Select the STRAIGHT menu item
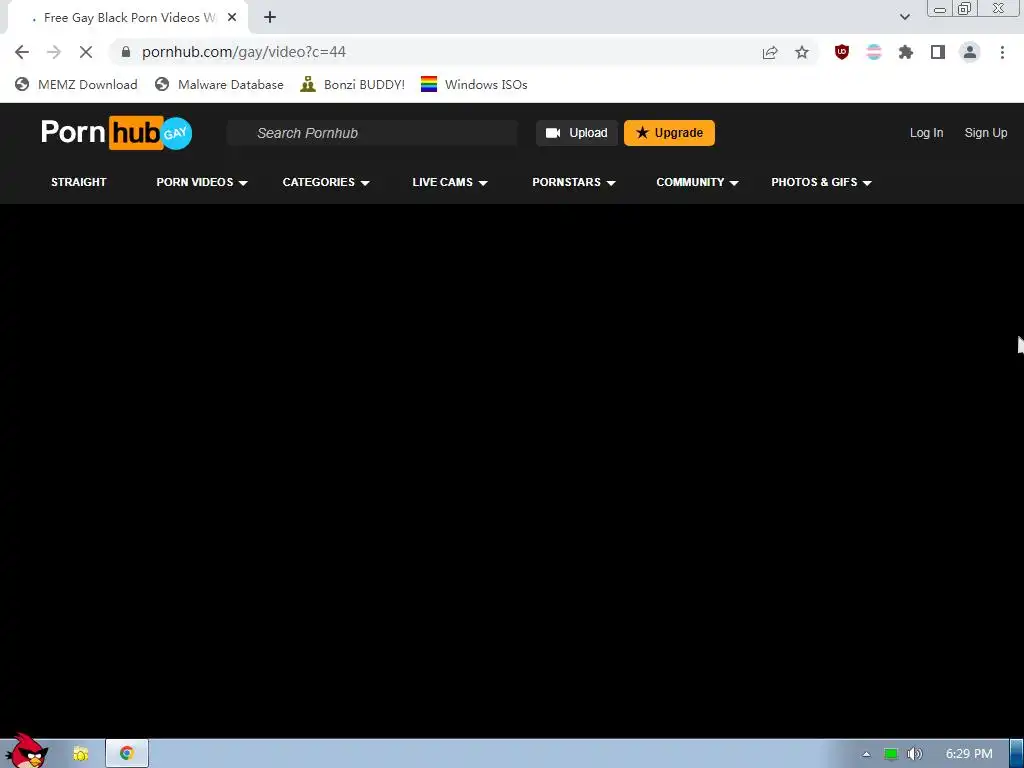This screenshot has width=1024, height=768. [x=78, y=182]
